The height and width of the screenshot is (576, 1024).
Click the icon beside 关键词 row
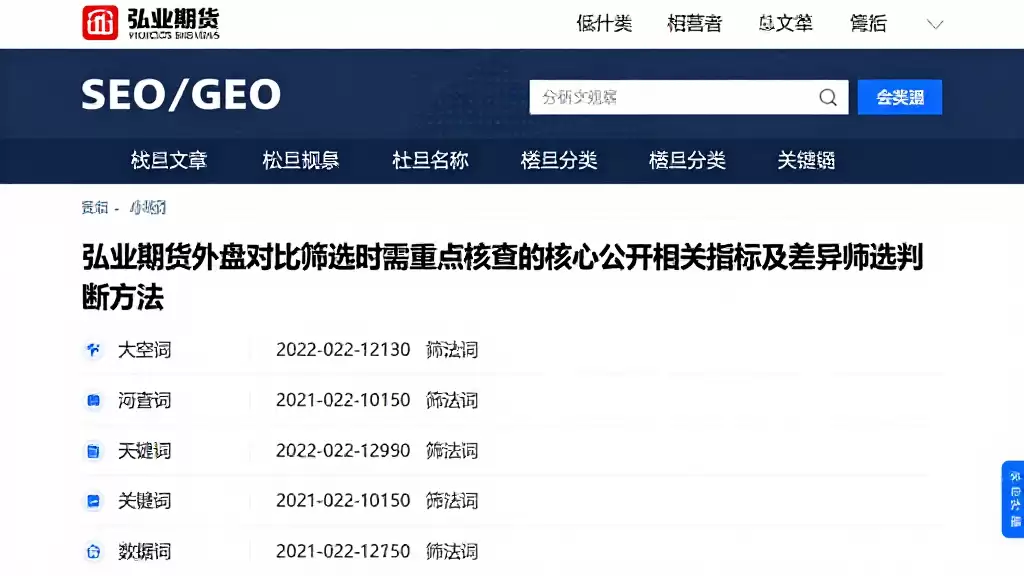93,502
